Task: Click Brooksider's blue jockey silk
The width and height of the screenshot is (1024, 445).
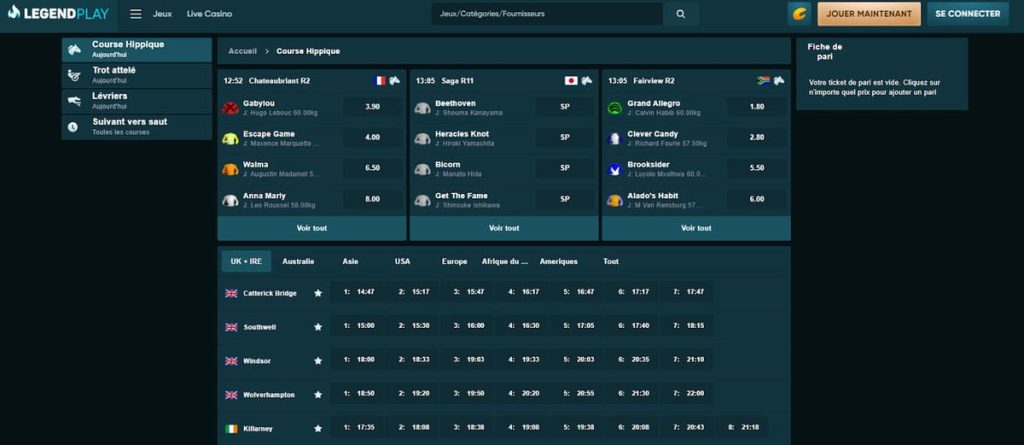Action: pos(615,169)
